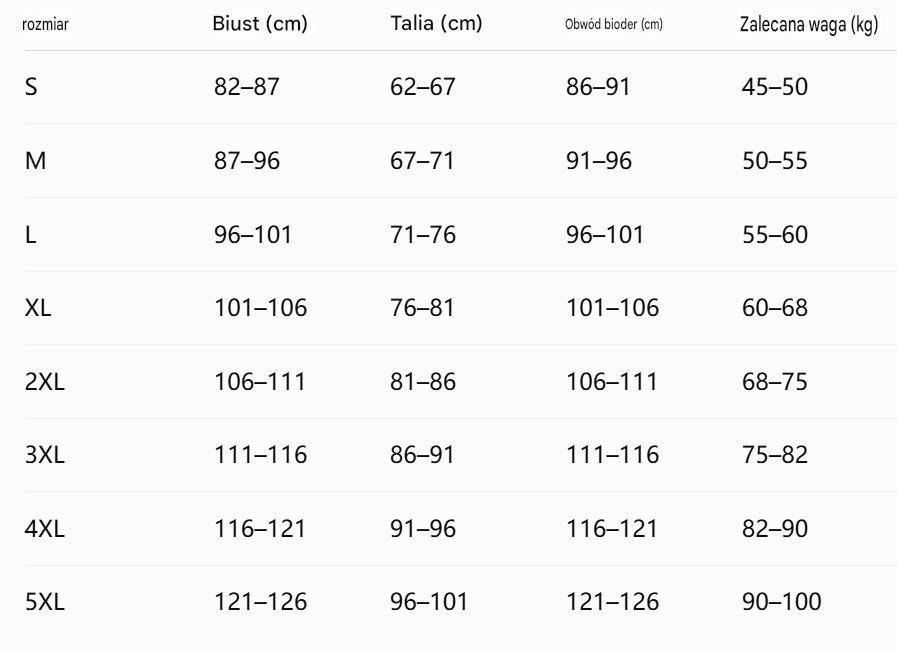
Task: Select the 4XL size label
Action: (45, 529)
